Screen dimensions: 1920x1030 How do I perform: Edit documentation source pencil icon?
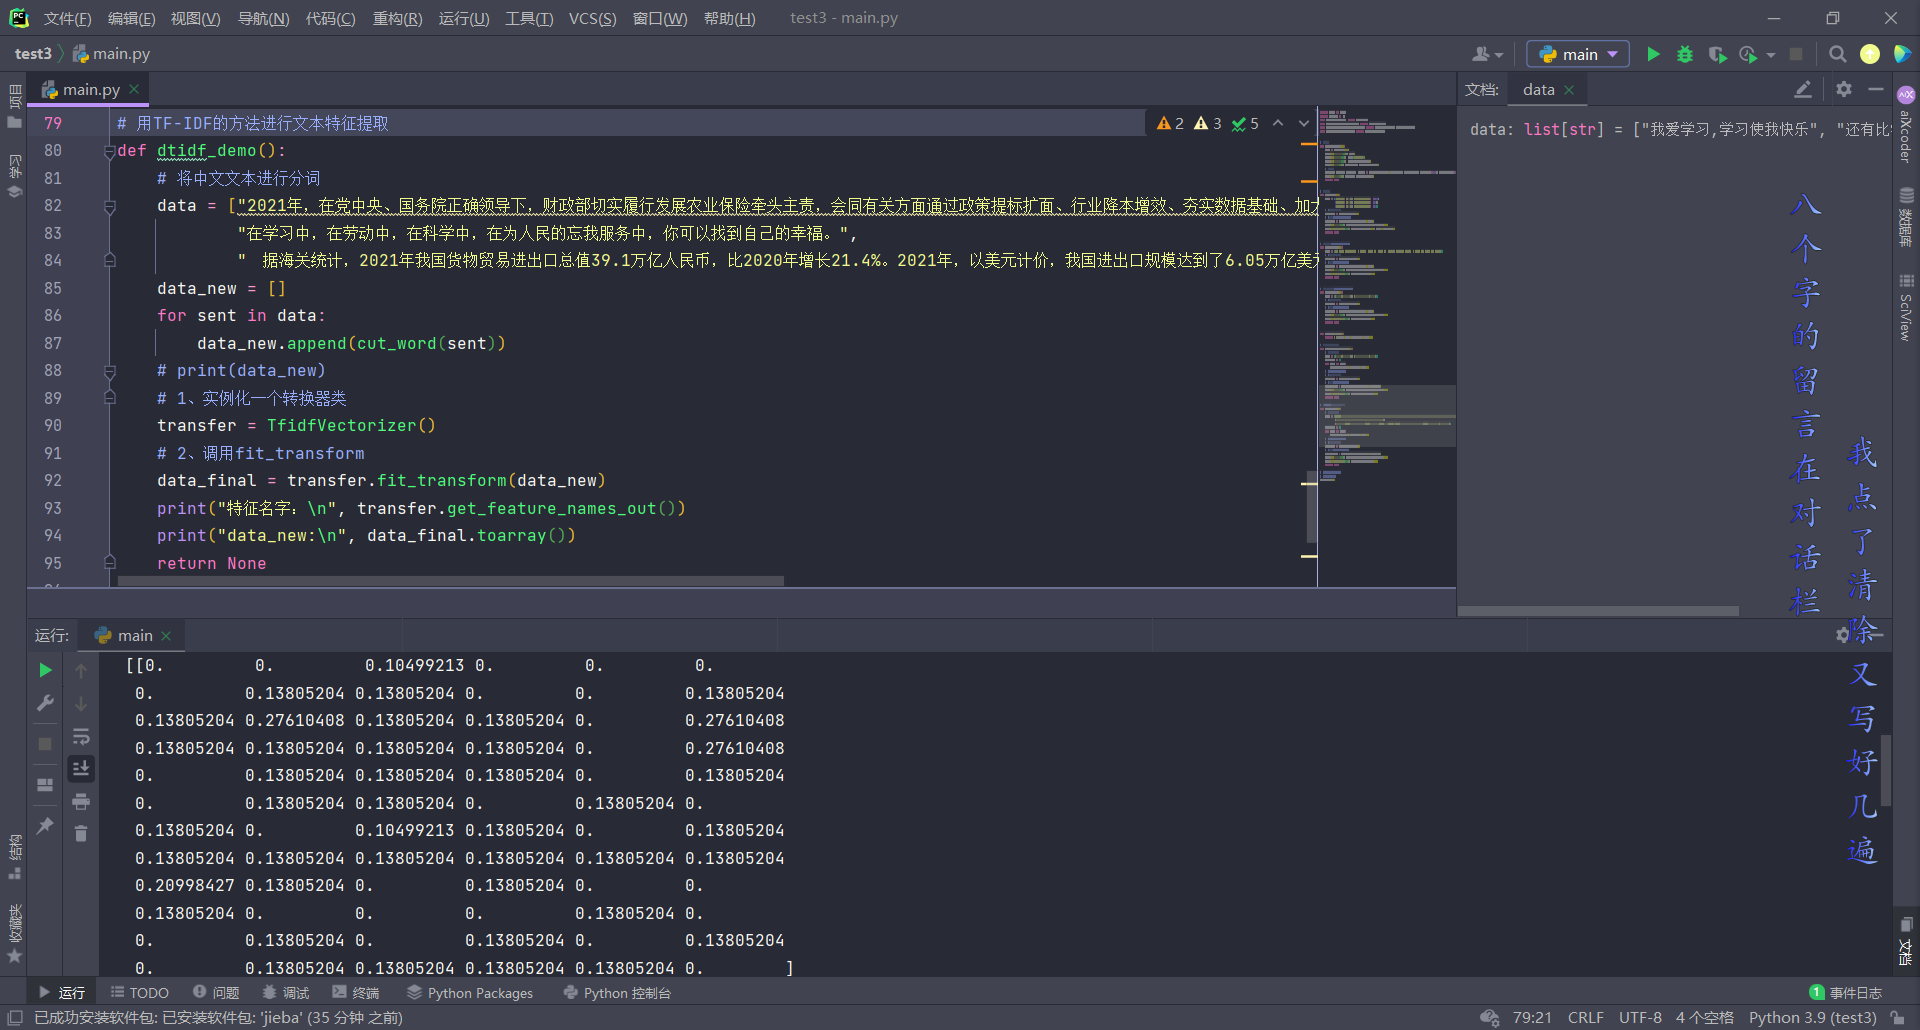point(1803,89)
